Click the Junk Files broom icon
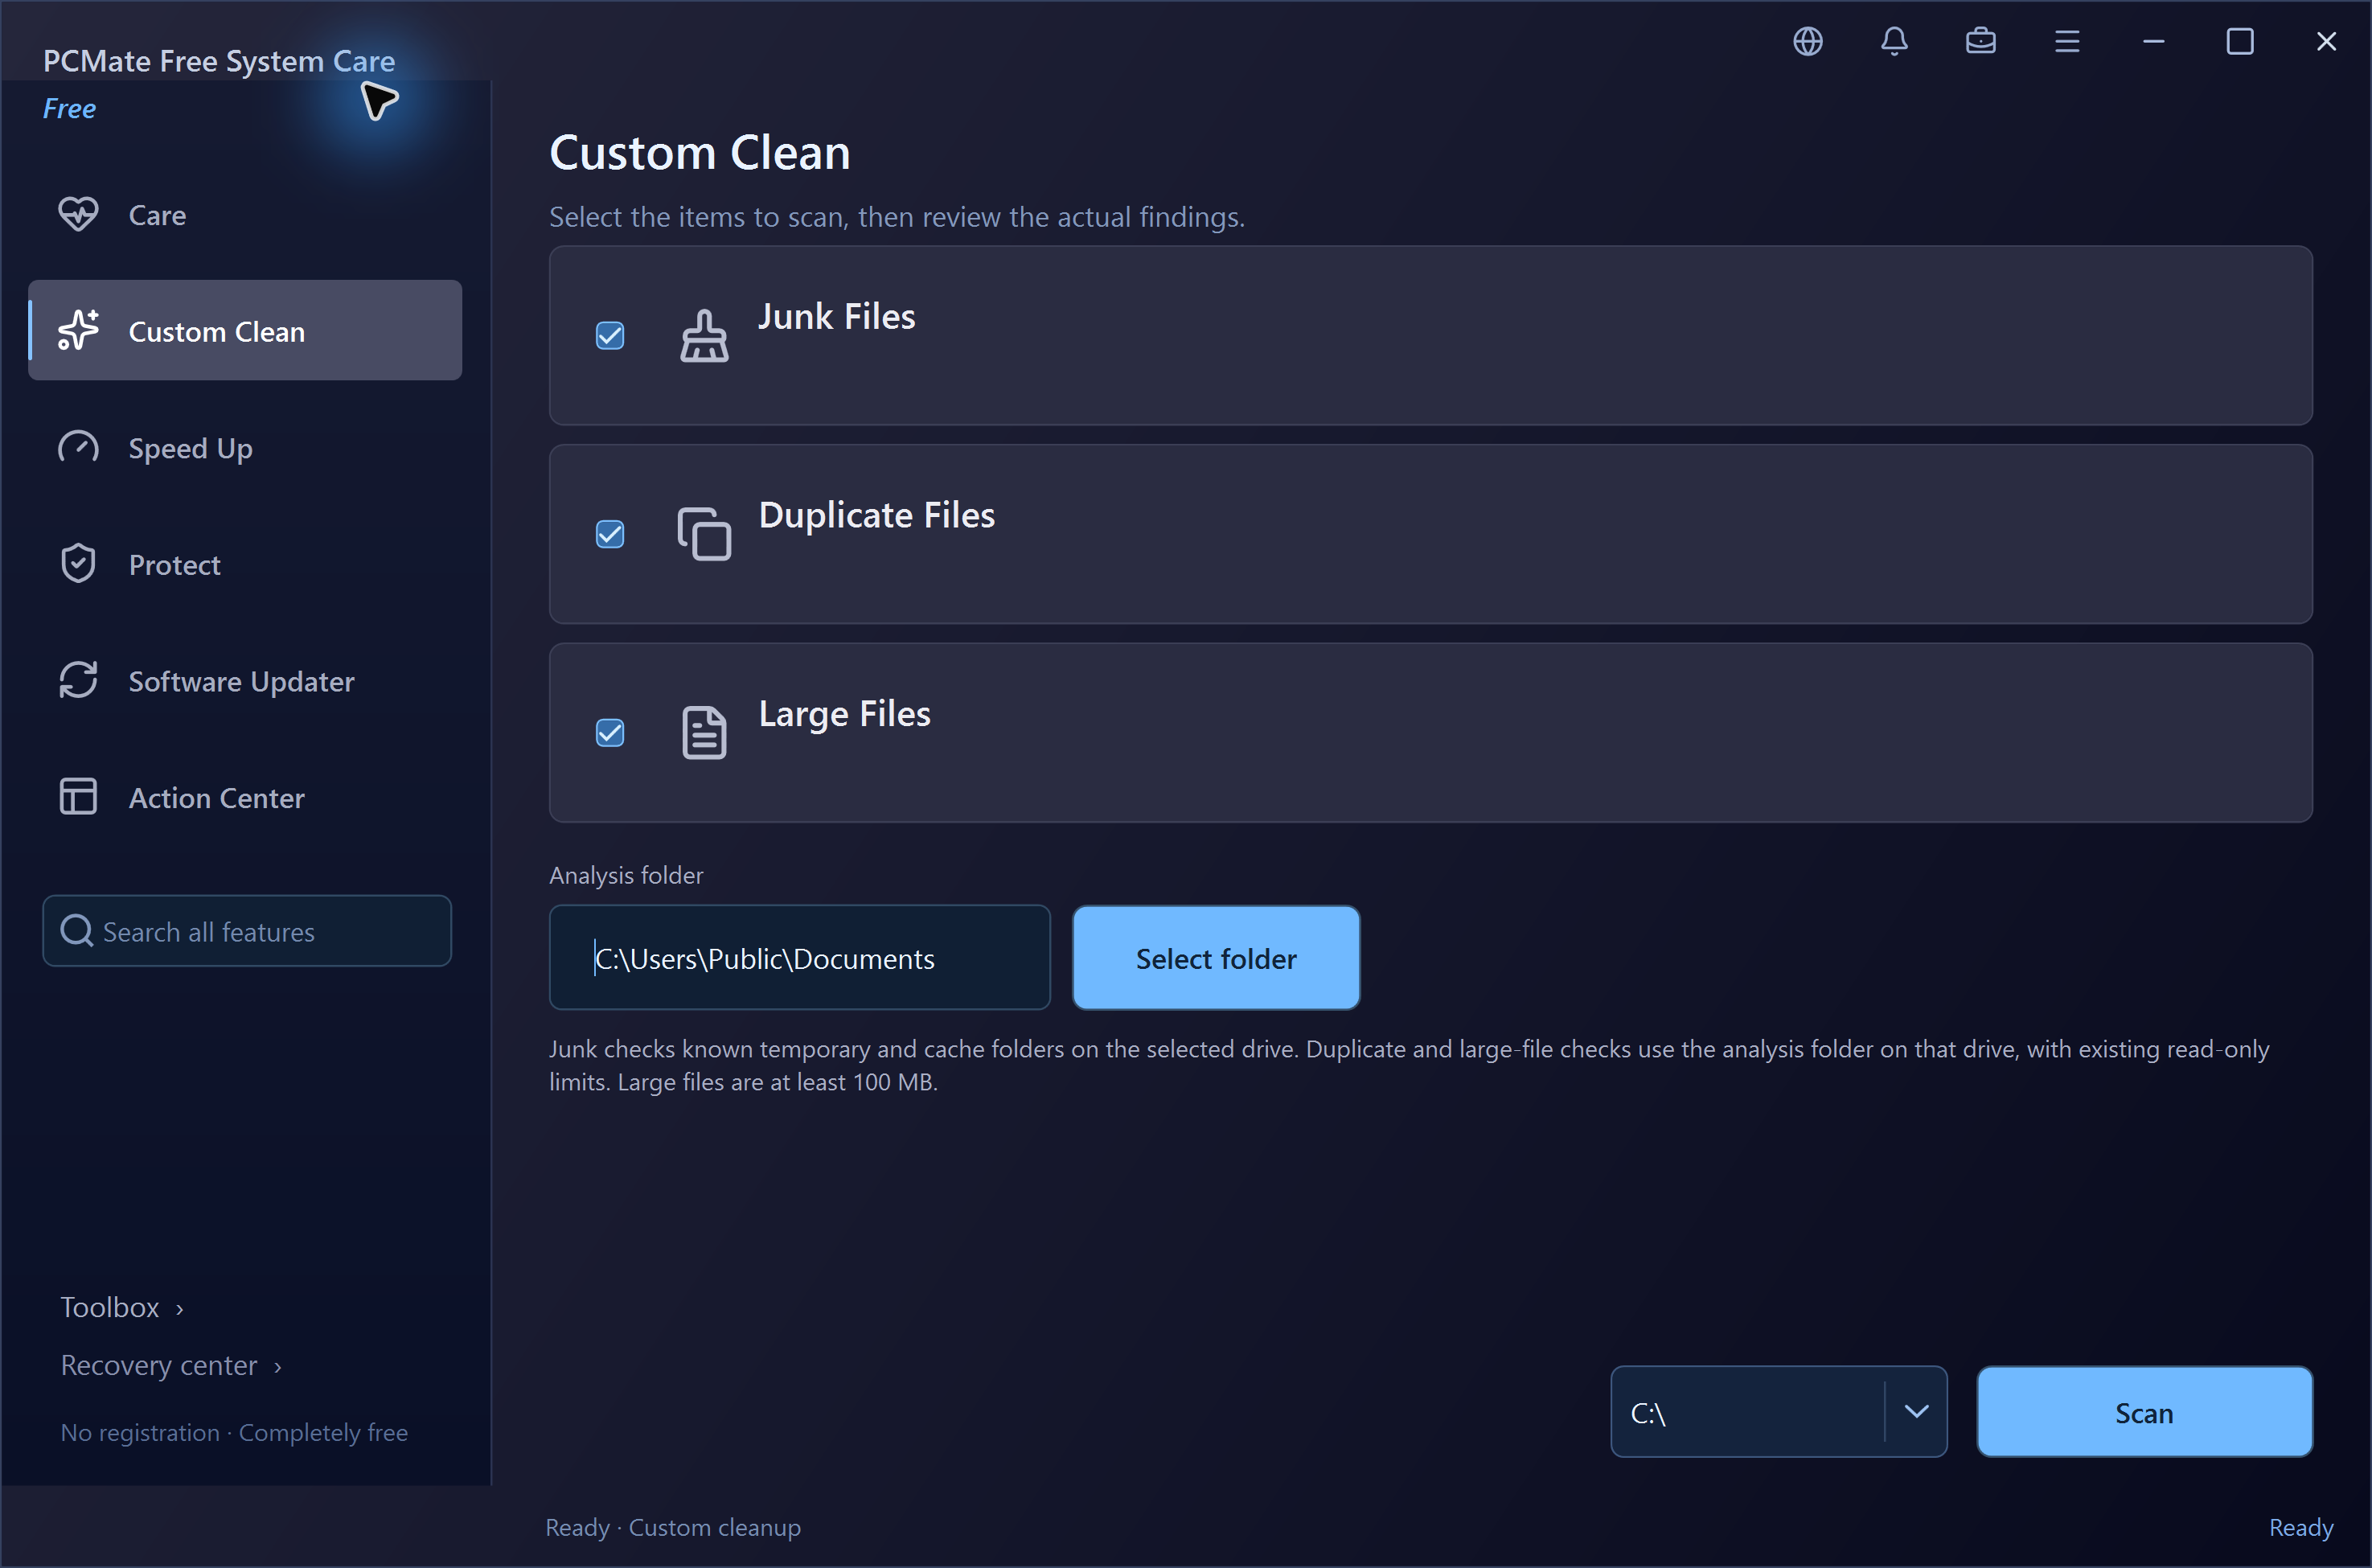 coord(704,336)
